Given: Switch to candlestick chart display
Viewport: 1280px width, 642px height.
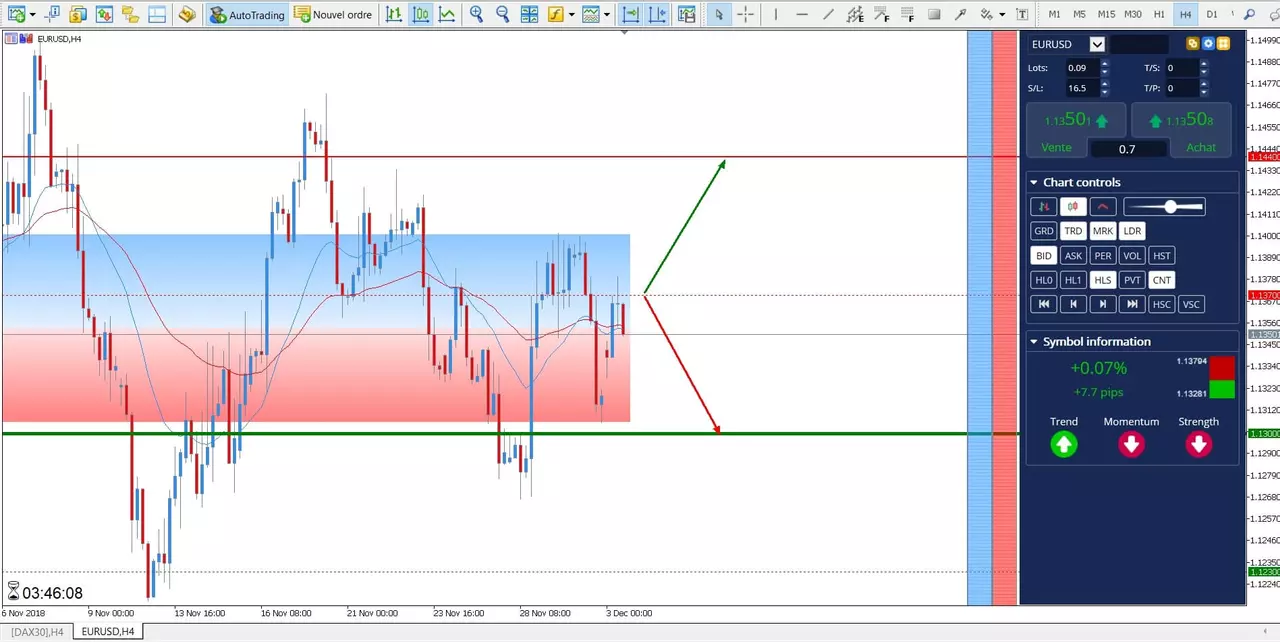Looking at the screenshot, I should click(x=421, y=14).
